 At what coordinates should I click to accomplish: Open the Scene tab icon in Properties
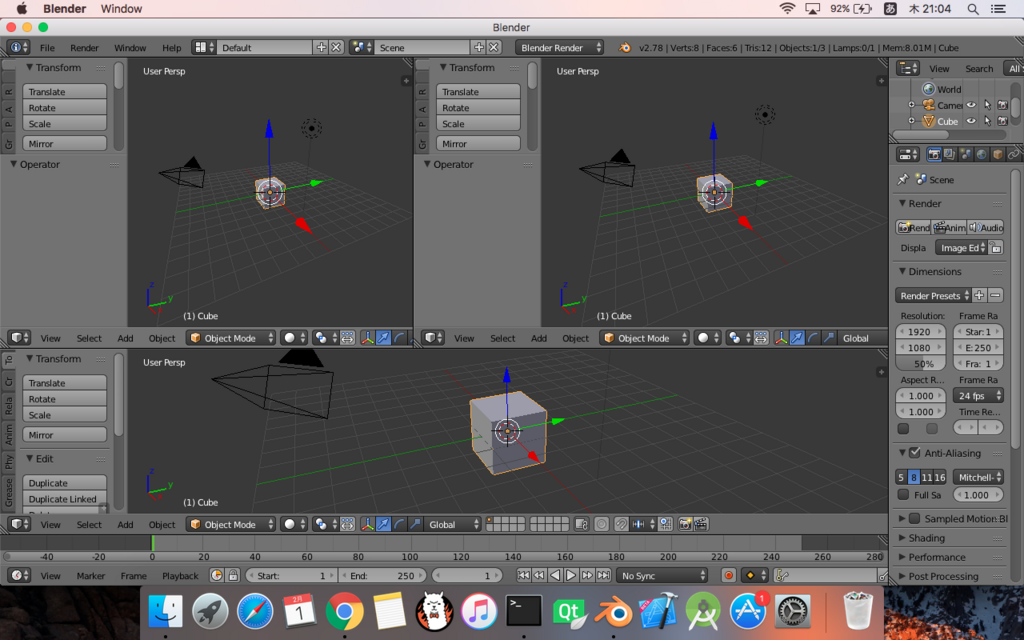[965, 155]
